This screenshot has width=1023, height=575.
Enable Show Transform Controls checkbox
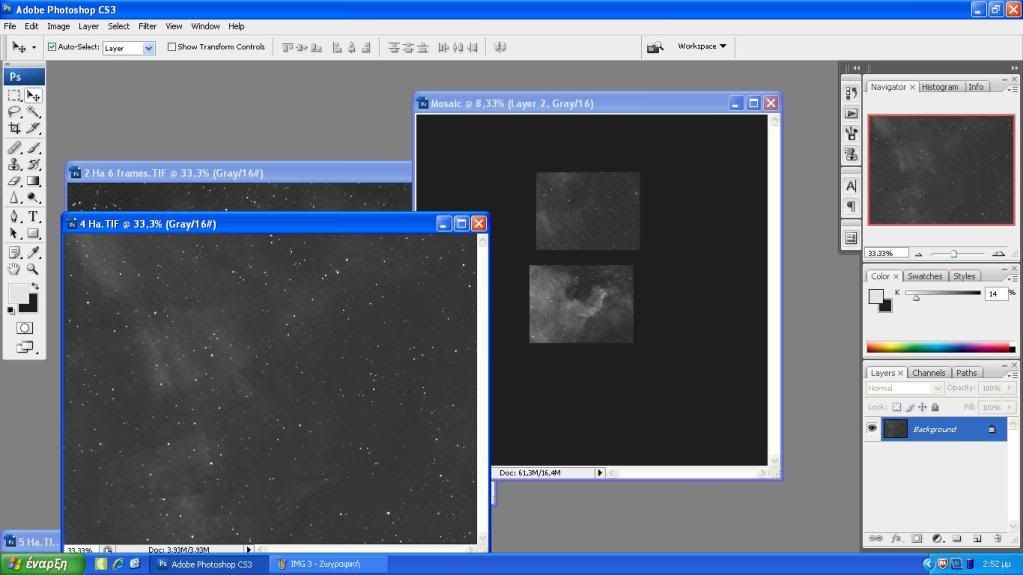172,47
